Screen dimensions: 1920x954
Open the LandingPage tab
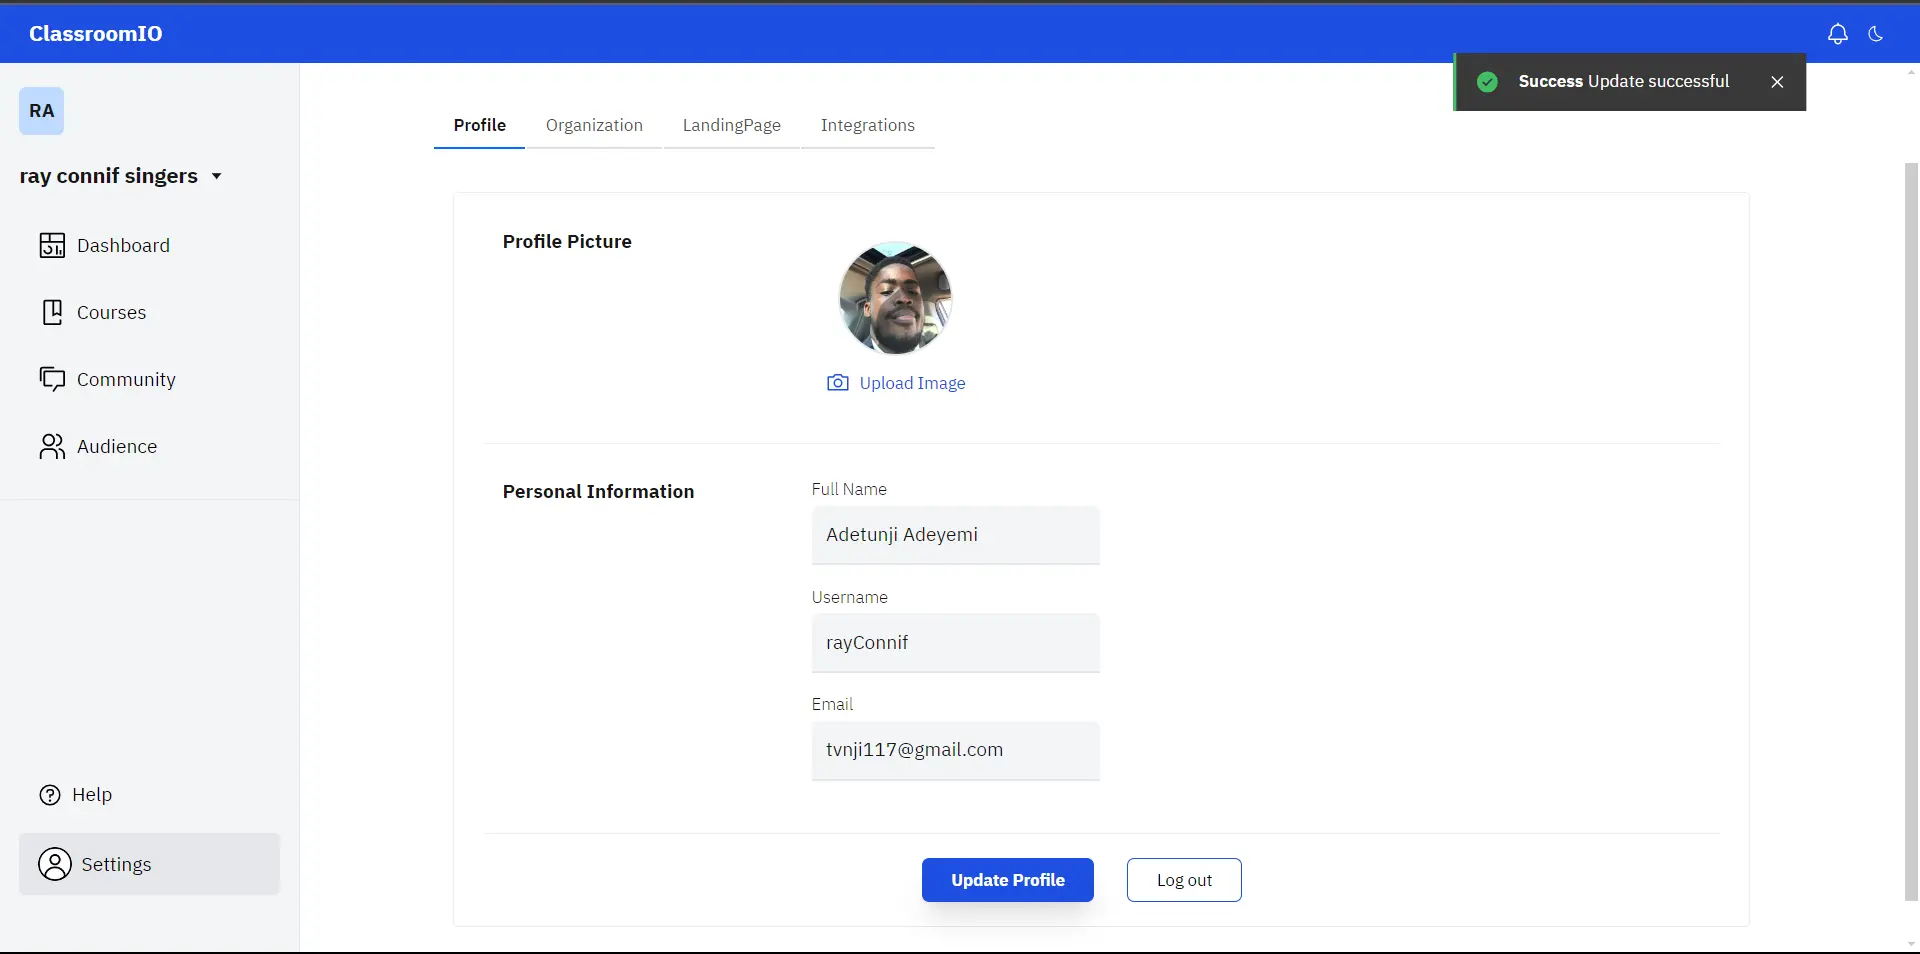click(731, 126)
